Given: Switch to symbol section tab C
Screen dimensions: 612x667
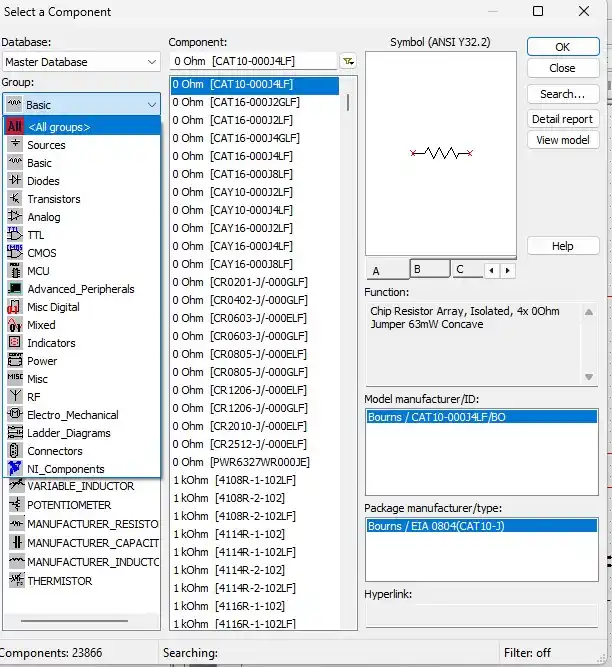Looking at the screenshot, I should click(467, 269).
